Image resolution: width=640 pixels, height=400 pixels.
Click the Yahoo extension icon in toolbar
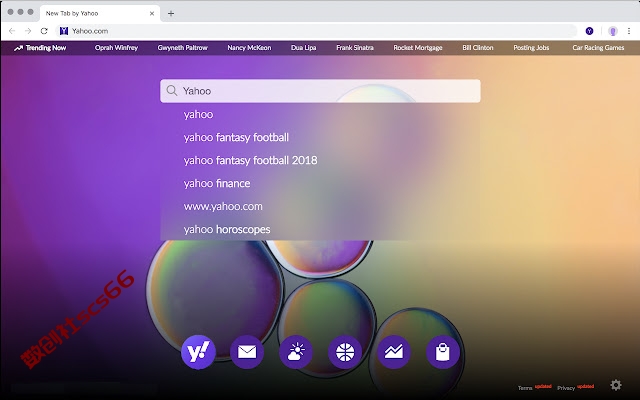(589, 31)
